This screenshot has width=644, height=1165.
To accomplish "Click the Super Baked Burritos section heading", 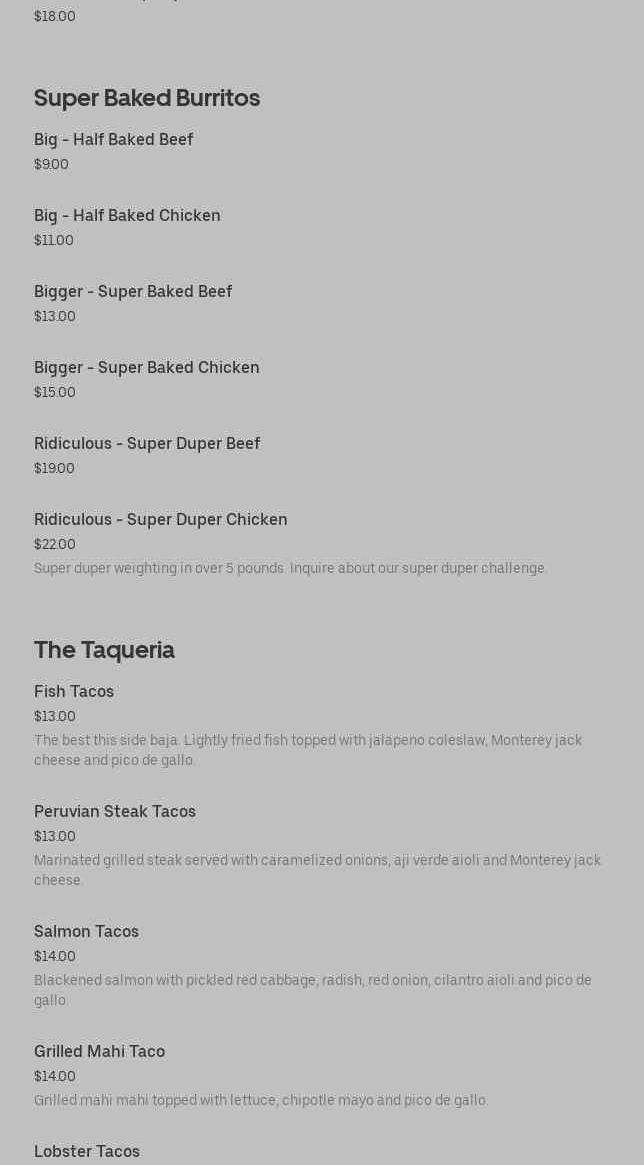I will pos(147,98).
